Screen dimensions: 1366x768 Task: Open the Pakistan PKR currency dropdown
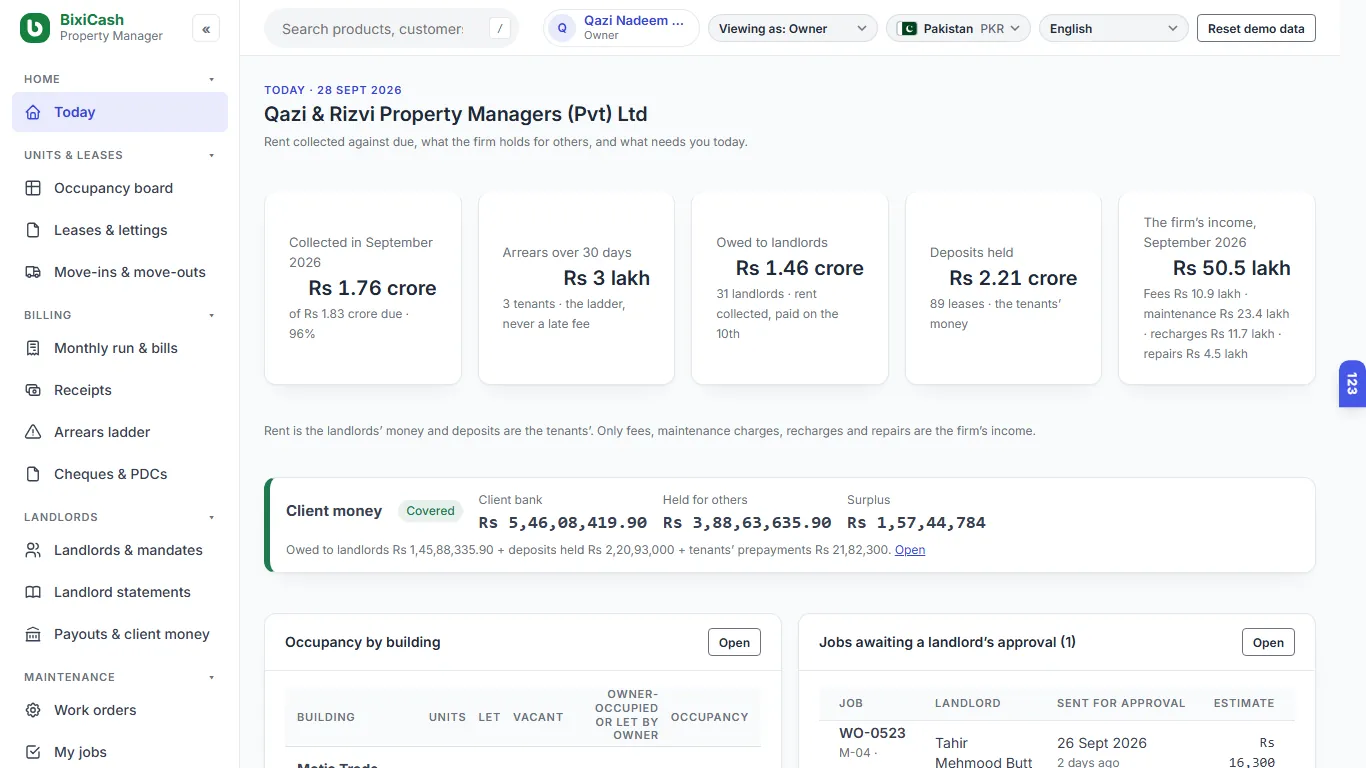click(x=958, y=28)
